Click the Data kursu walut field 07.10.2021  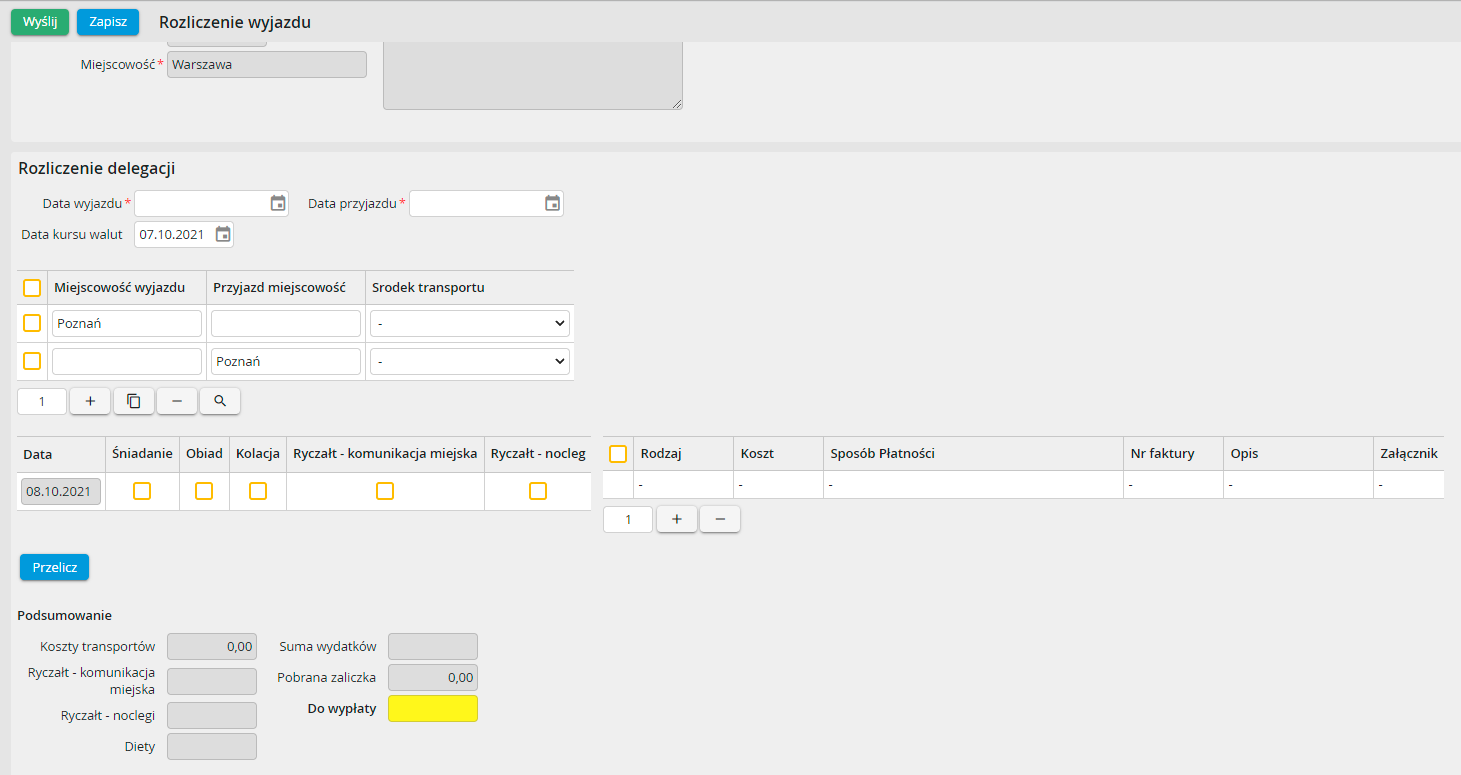[183, 234]
